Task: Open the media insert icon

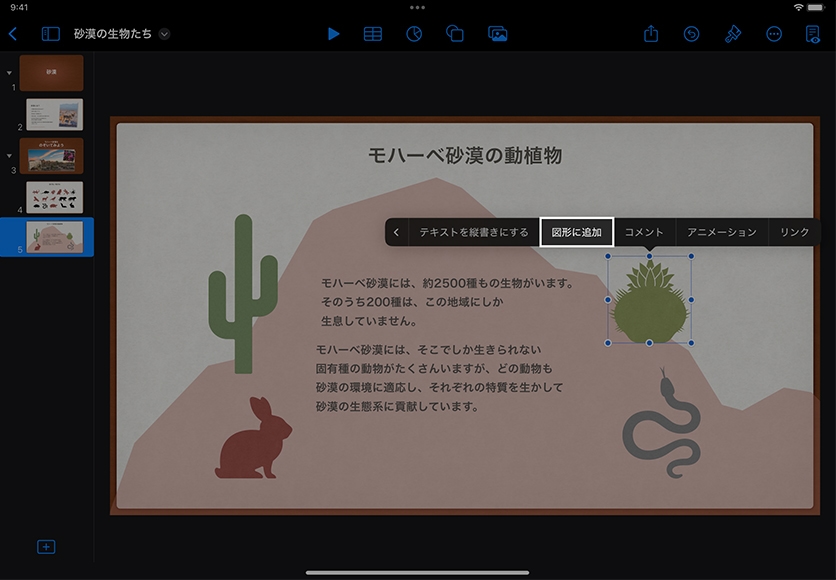Action: point(497,33)
